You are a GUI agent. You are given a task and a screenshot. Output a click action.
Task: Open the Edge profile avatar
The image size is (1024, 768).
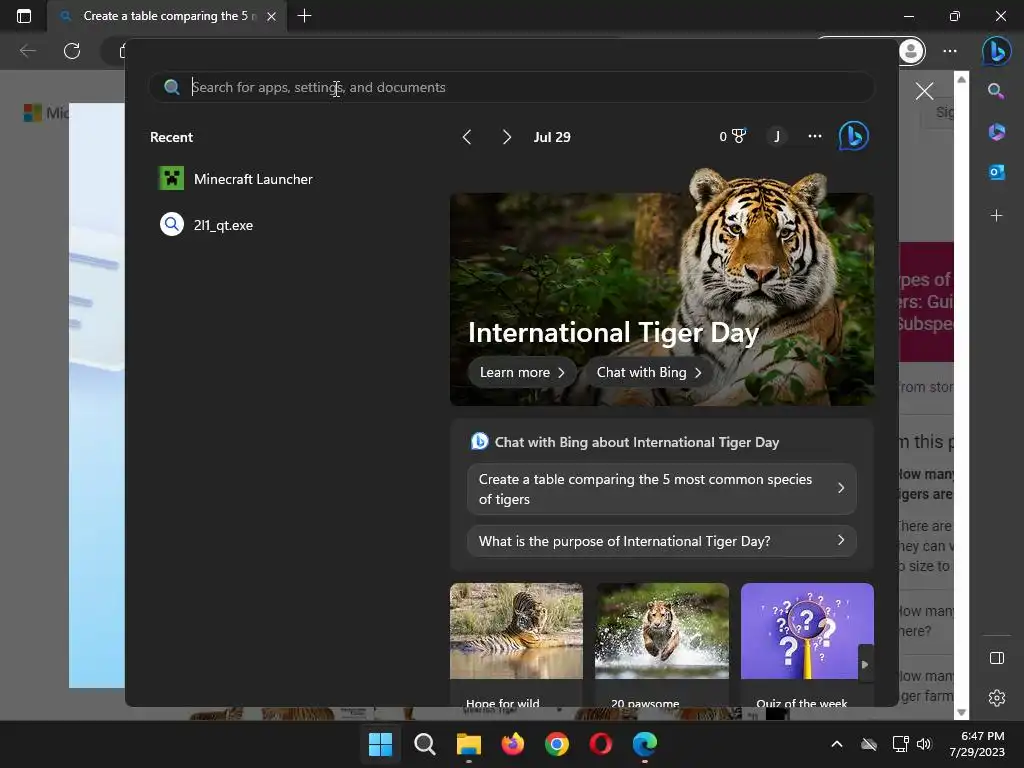[911, 51]
